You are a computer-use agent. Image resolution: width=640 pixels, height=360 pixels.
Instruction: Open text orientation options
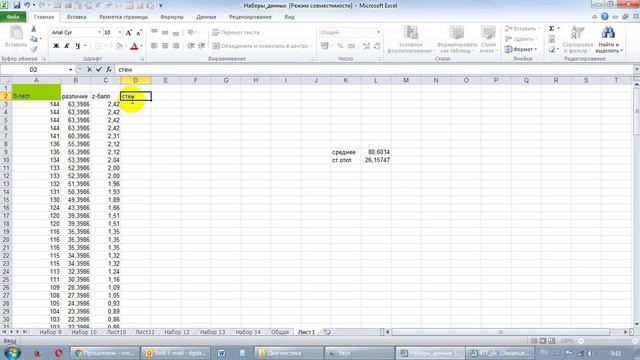(192, 32)
